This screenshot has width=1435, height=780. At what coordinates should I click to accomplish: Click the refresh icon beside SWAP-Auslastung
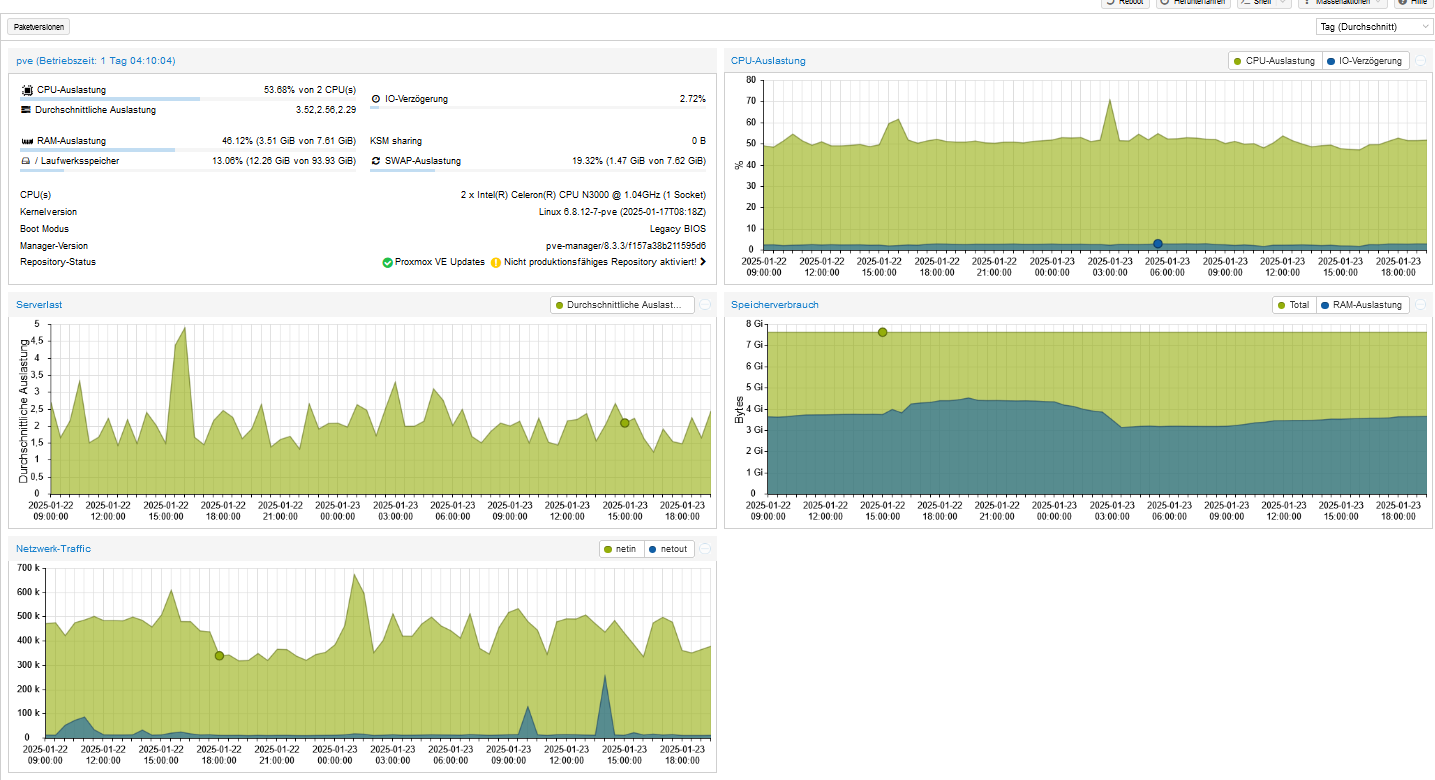click(376, 160)
